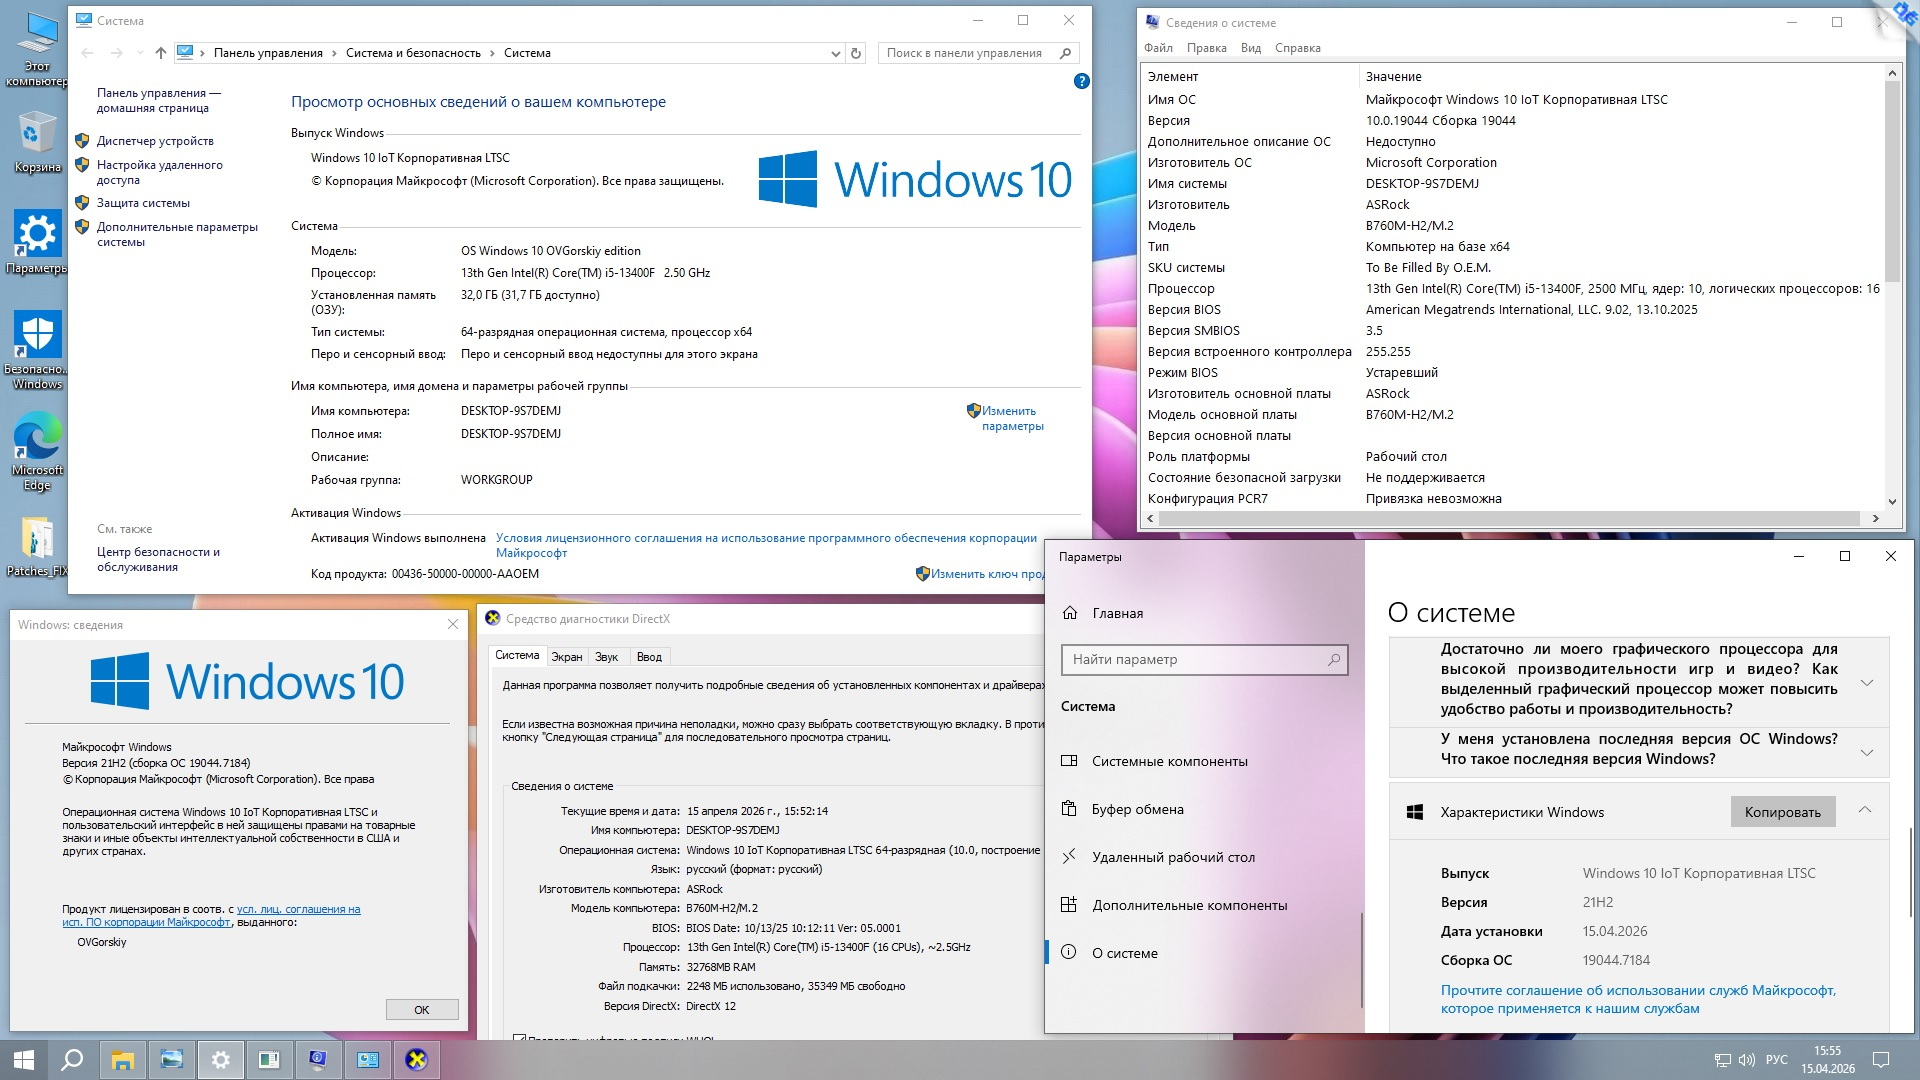Collapse the Windows specifications section
Viewport: 1920px width, 1080px height.
(1865, 811)
